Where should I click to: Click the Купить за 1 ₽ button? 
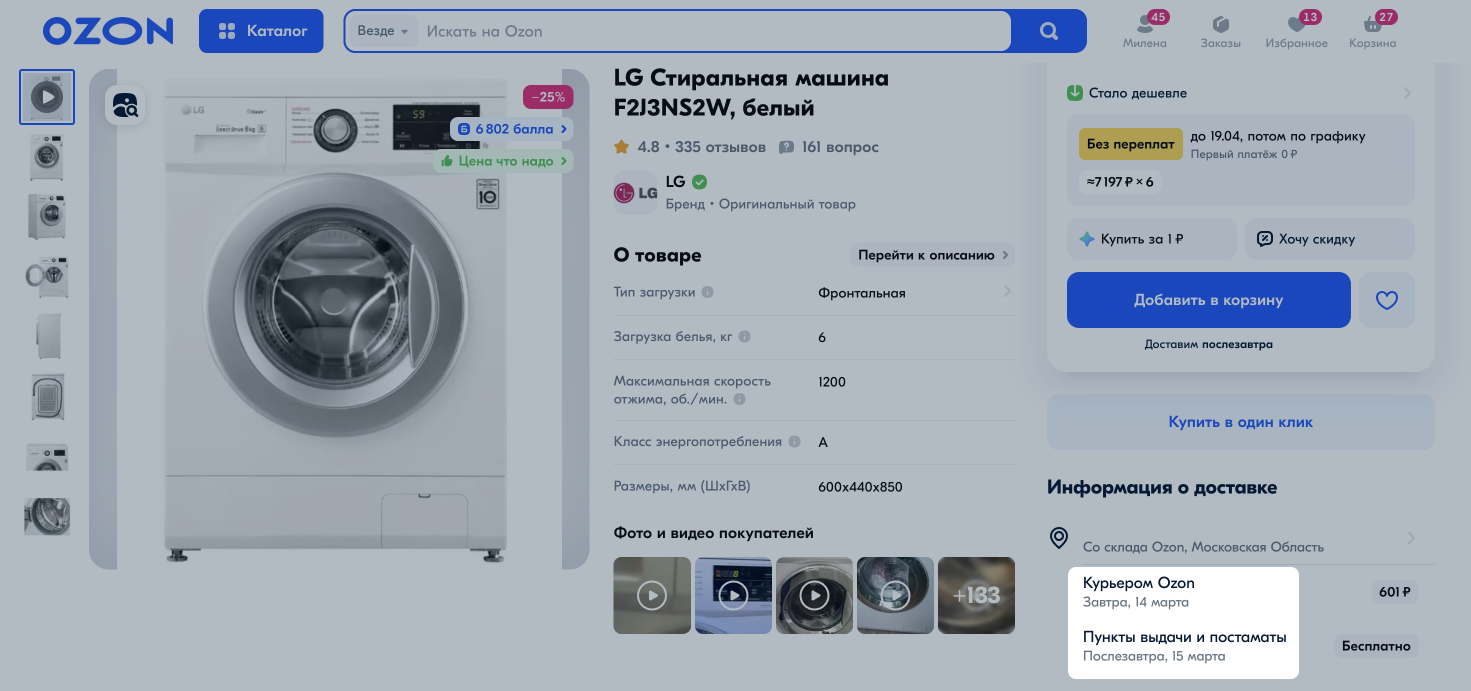[x=1152, y=239]
